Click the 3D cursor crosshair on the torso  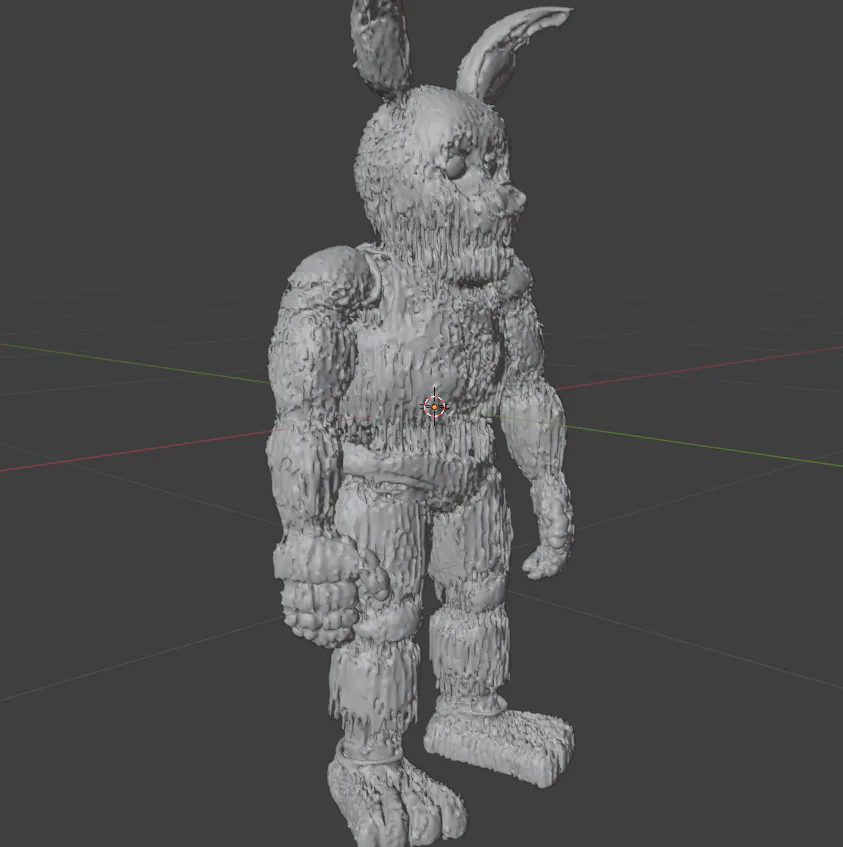click(435, 406)
